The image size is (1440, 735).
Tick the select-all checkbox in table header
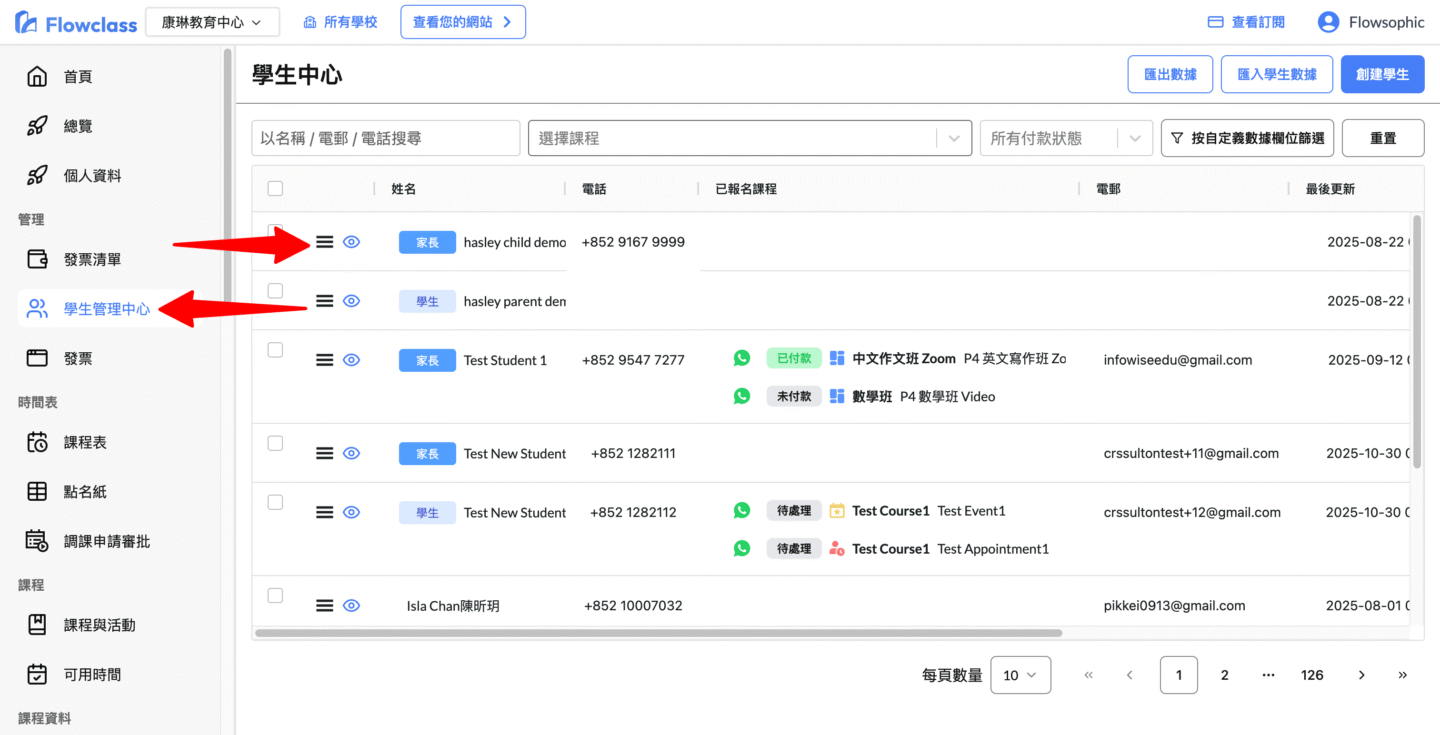(275, 188)
